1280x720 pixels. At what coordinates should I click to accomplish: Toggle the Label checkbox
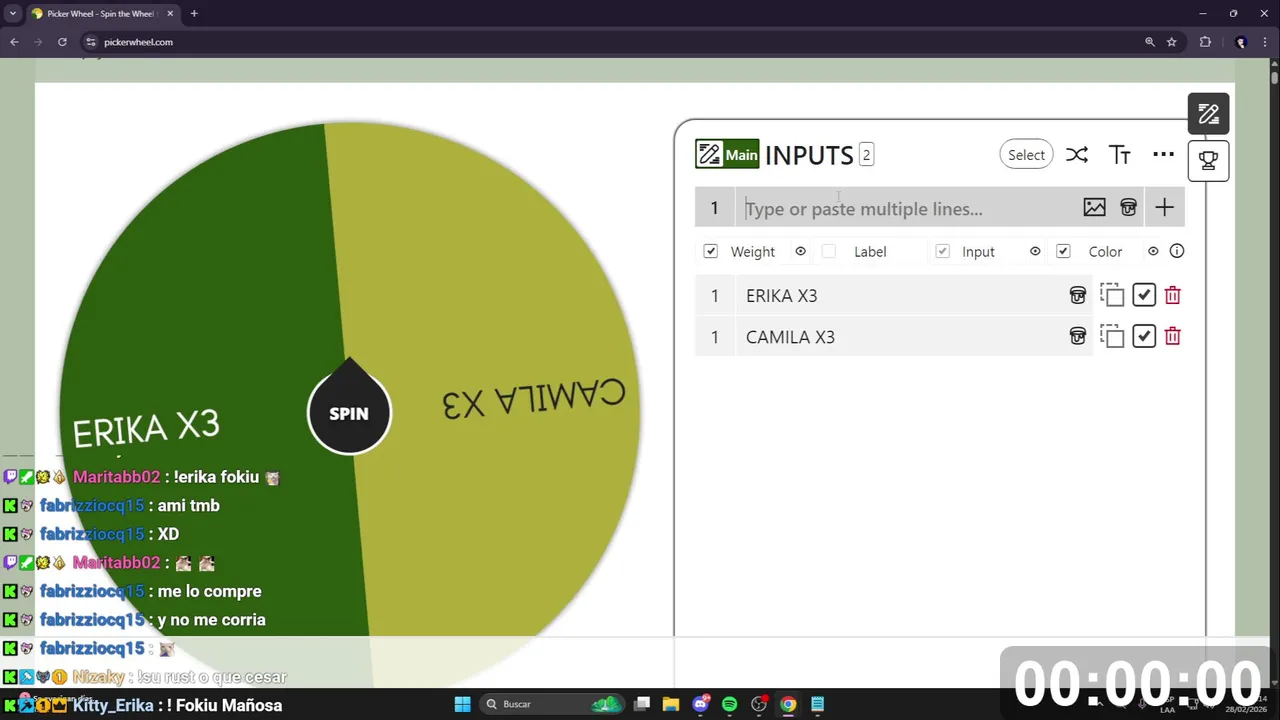click(828, 251)
